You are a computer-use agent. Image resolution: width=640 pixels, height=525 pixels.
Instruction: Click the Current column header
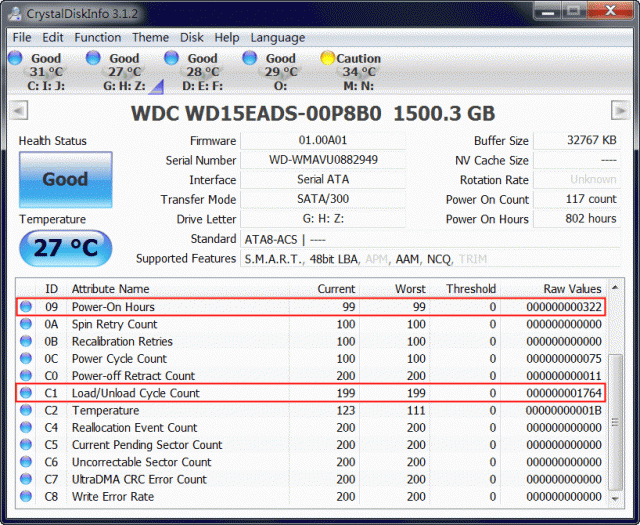pos(336,289)
